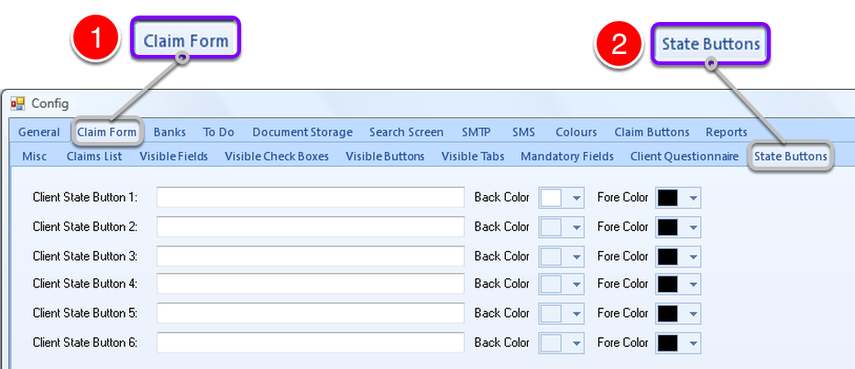Click black Fore Color swatch for Button 3
The height and width of the screenshot is (369, 855).
(668, 256)
